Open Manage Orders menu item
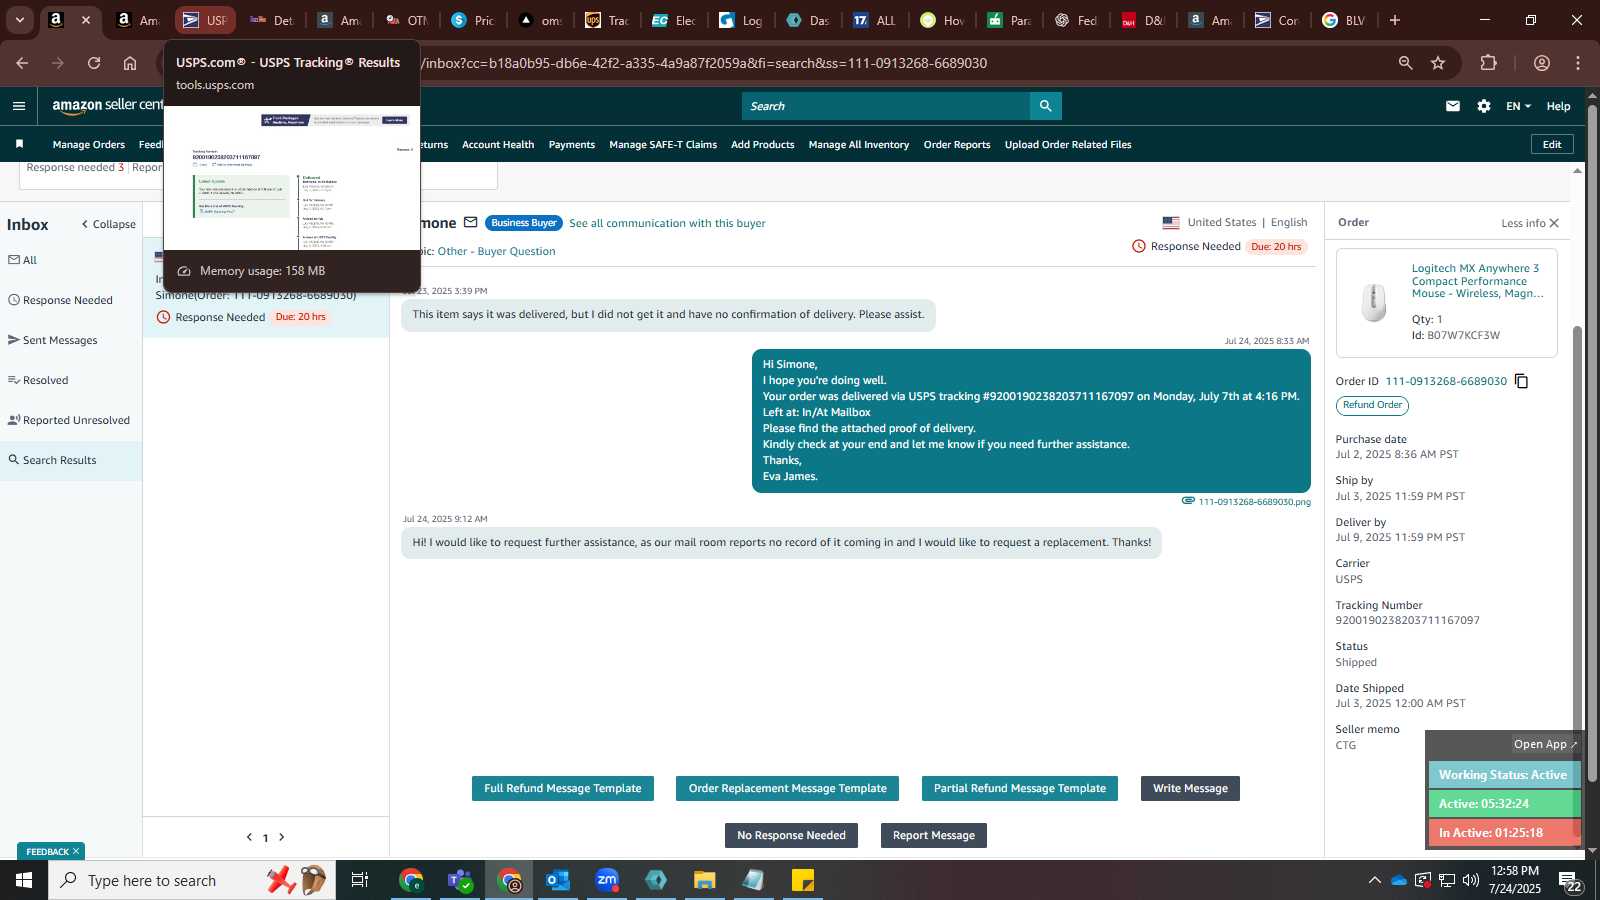Screen dimensions: 1600x900 (x=89, y=145)
